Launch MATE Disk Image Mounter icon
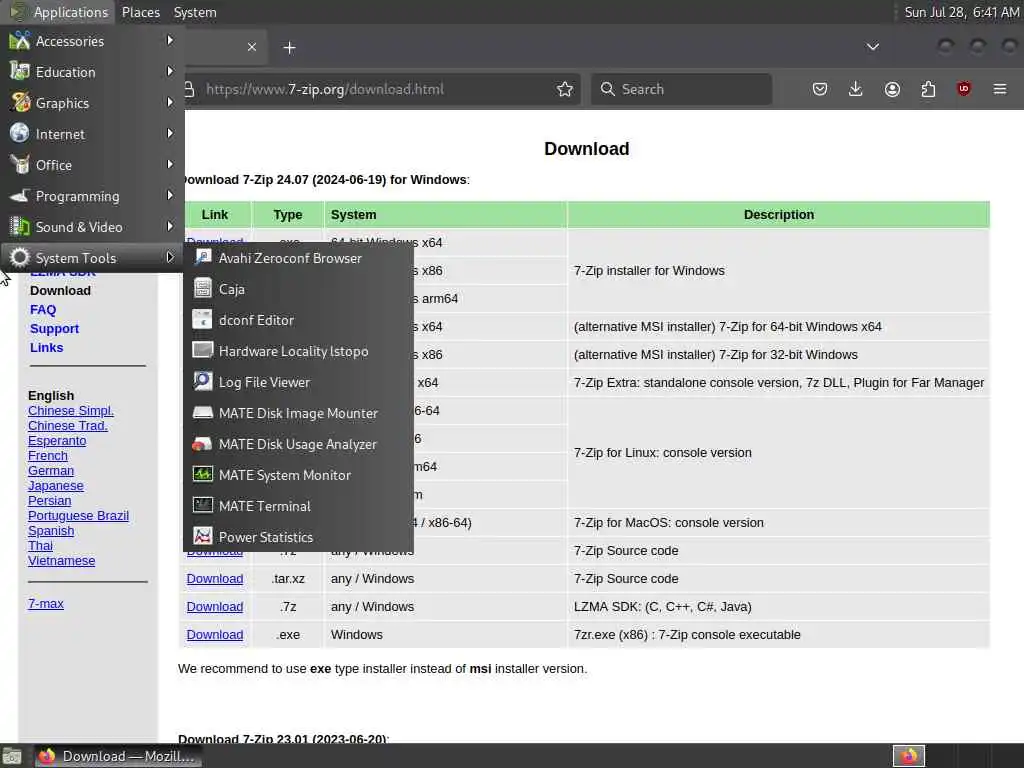Screen dimensions: 1024x768 click(x=202, y=412)
